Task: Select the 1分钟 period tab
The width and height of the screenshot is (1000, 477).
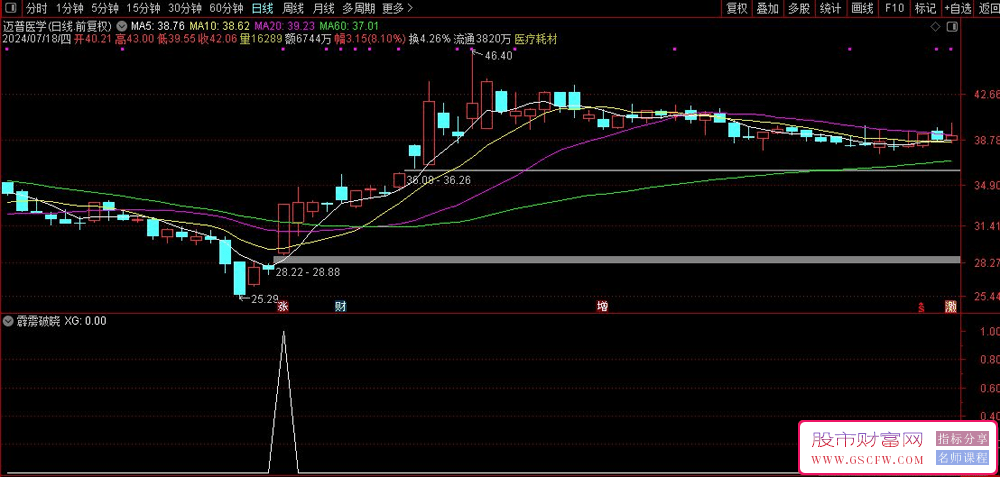Action: (x=70, y=8)
